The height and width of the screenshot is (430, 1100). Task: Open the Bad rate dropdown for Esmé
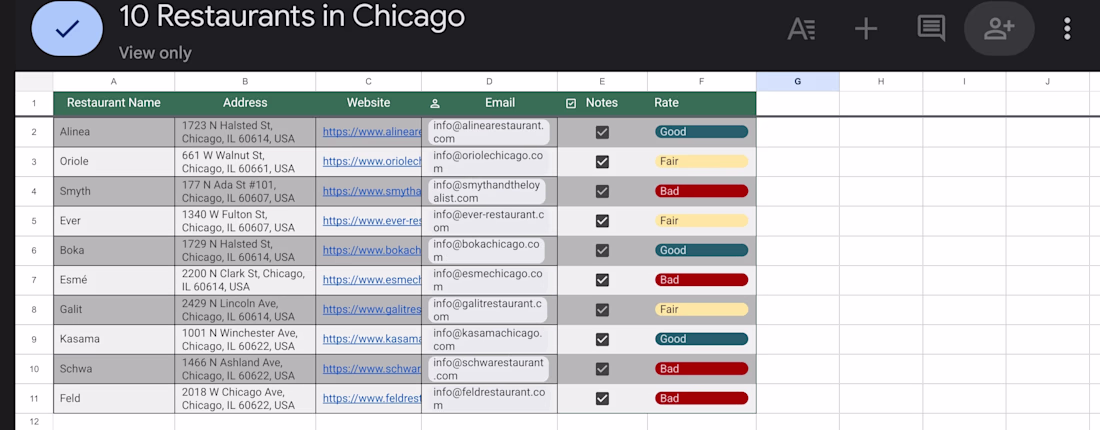(x=702, y=280)
